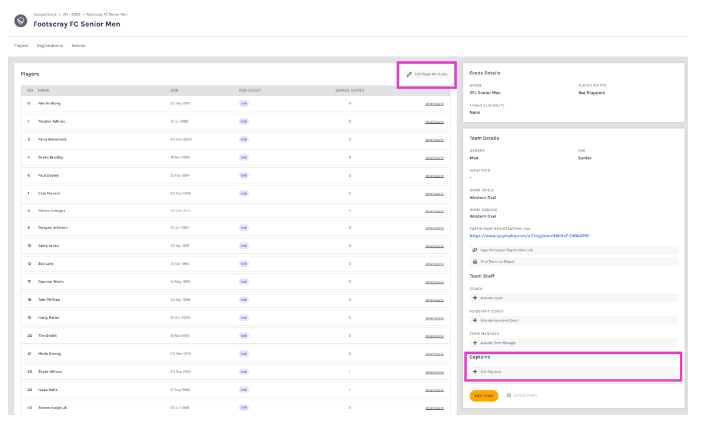Click the Edit Captains button
Image resolution: width=725 pixels, height=427 pixels.
574,371
